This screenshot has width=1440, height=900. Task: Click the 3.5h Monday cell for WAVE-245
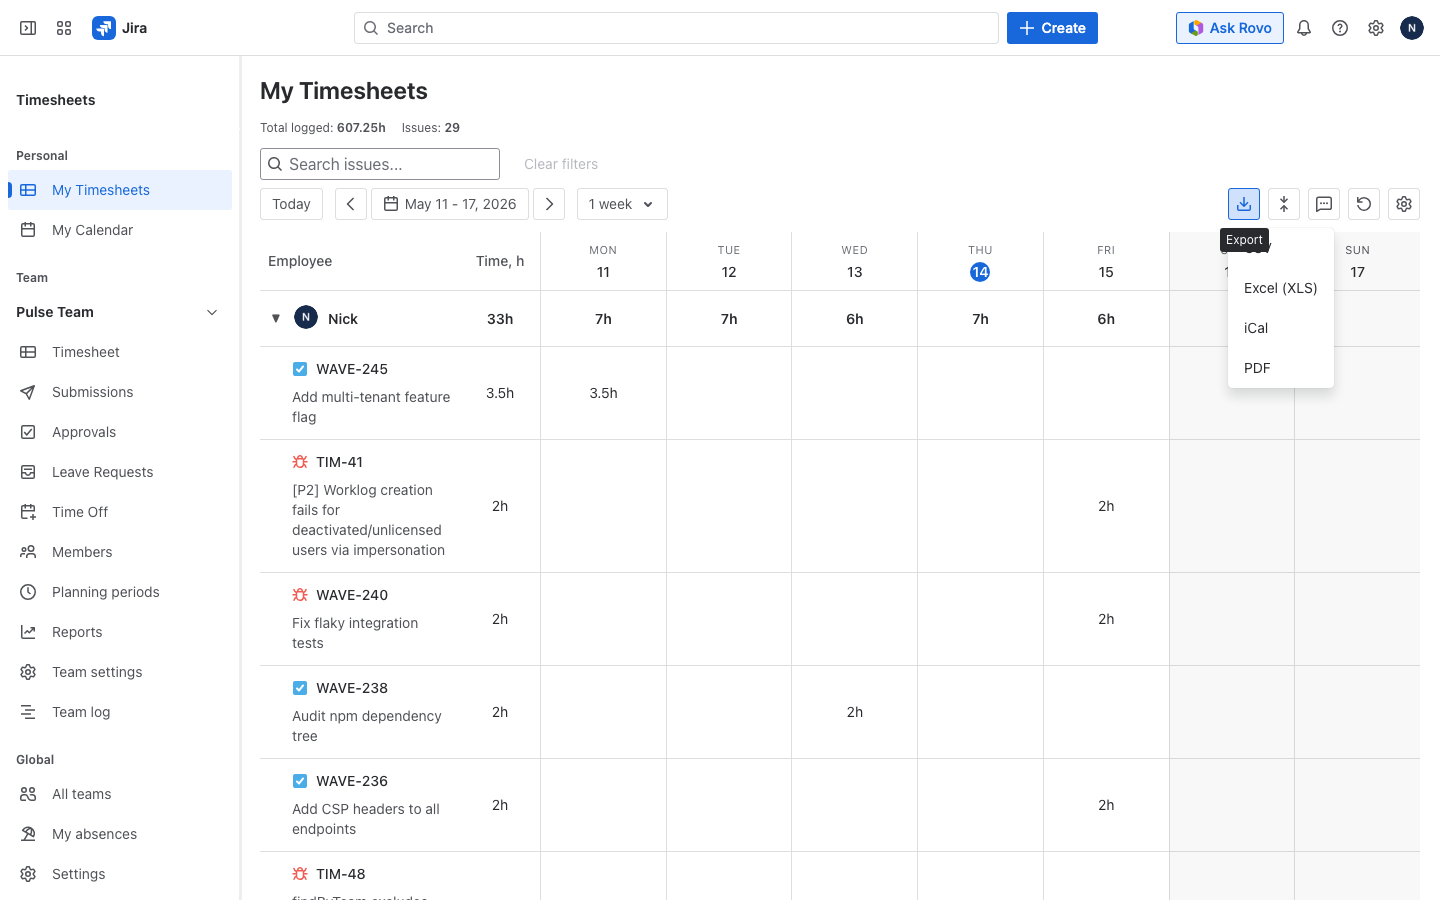point(603,393)
